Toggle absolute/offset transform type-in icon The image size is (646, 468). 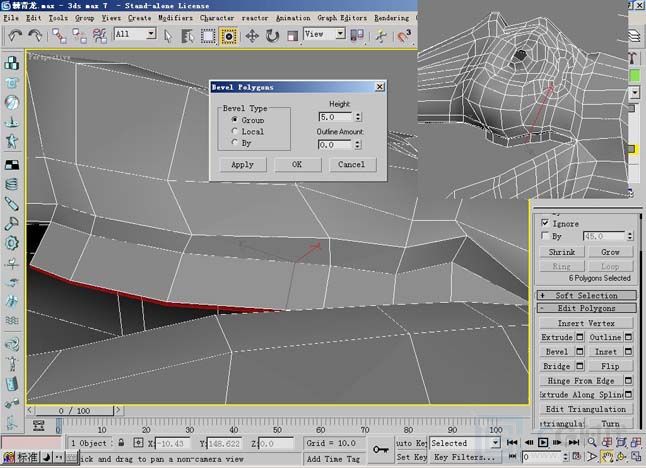click(138, 443)
